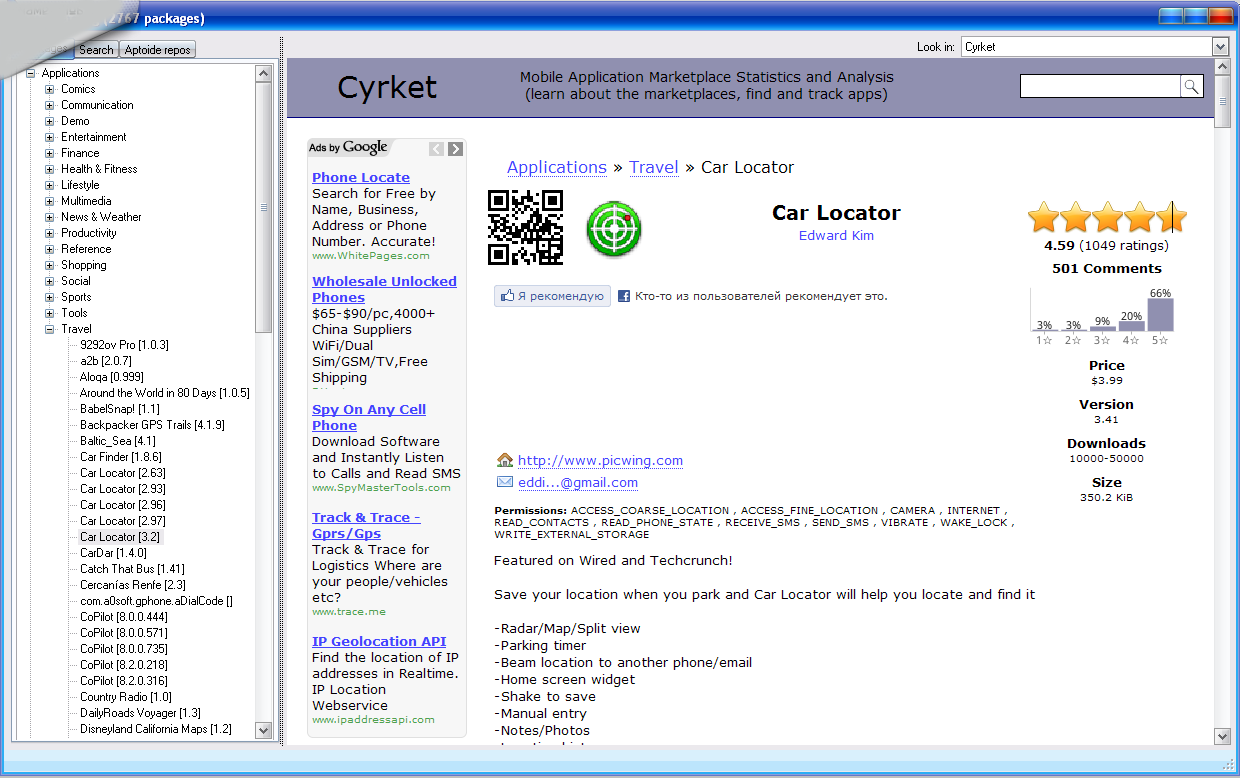Select Car Locator [3.2] in tree

pyautogui.click(x=120, y=537)
